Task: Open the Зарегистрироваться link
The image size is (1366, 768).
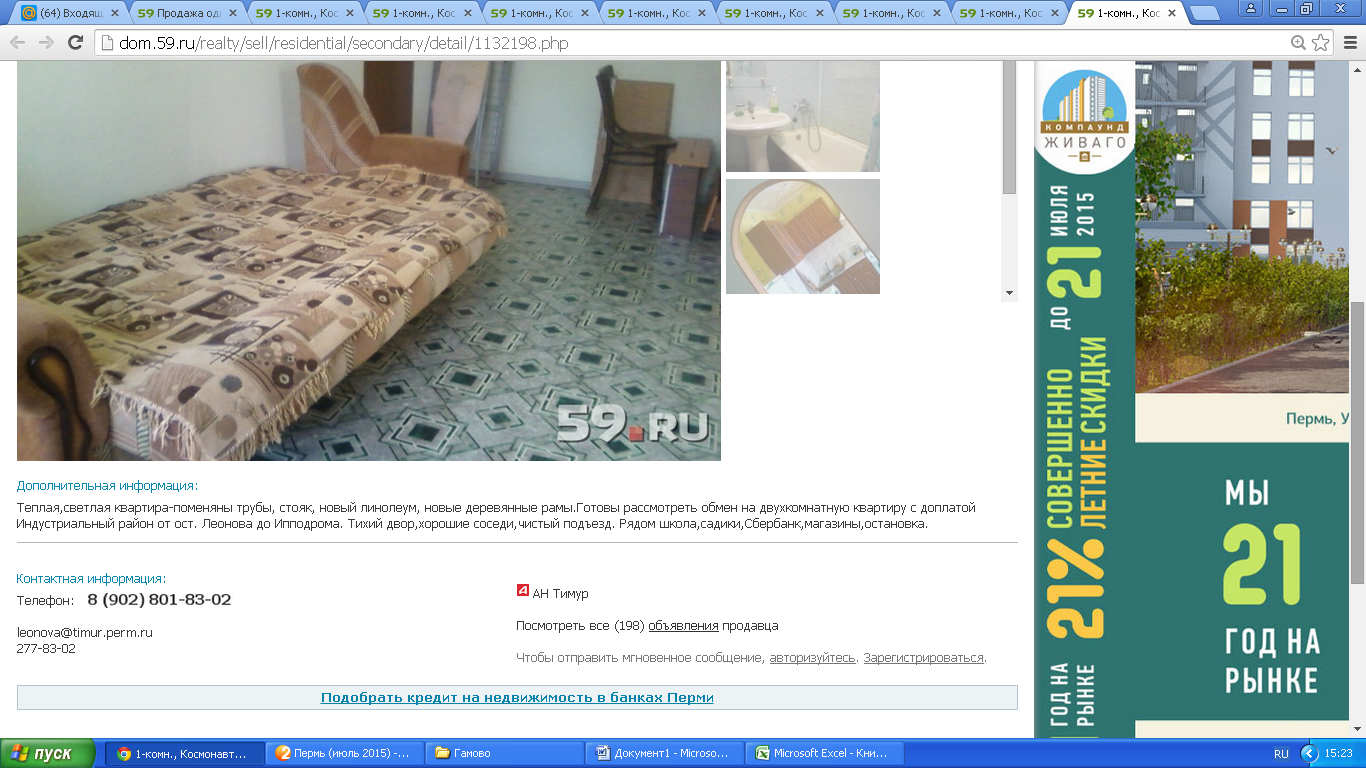Action: click(x=923, y=658)
